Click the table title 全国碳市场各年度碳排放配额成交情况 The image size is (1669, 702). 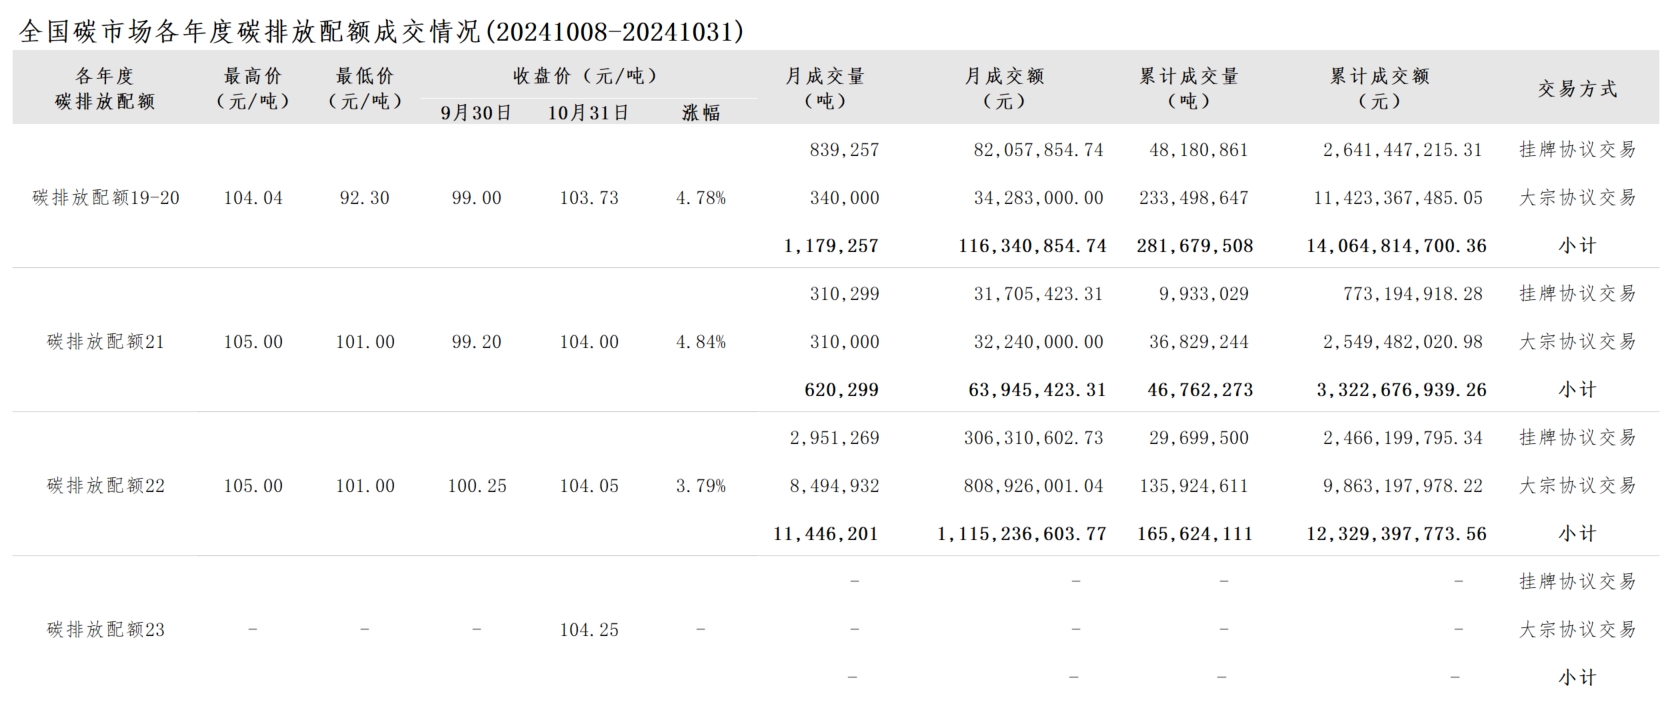click(251, 31)
